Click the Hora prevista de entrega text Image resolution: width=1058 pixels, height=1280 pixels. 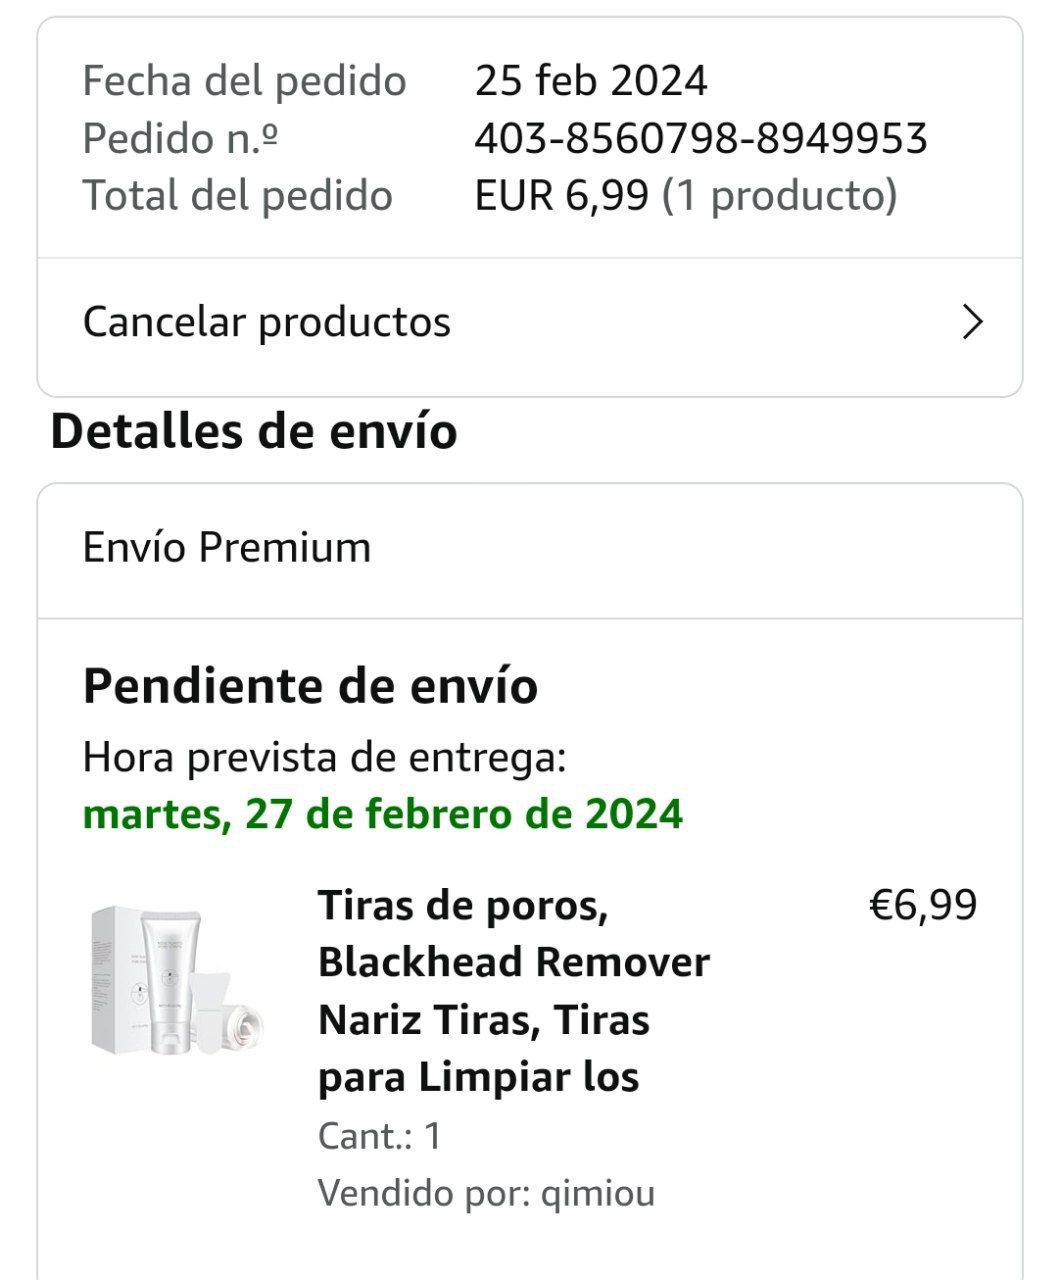324,757
